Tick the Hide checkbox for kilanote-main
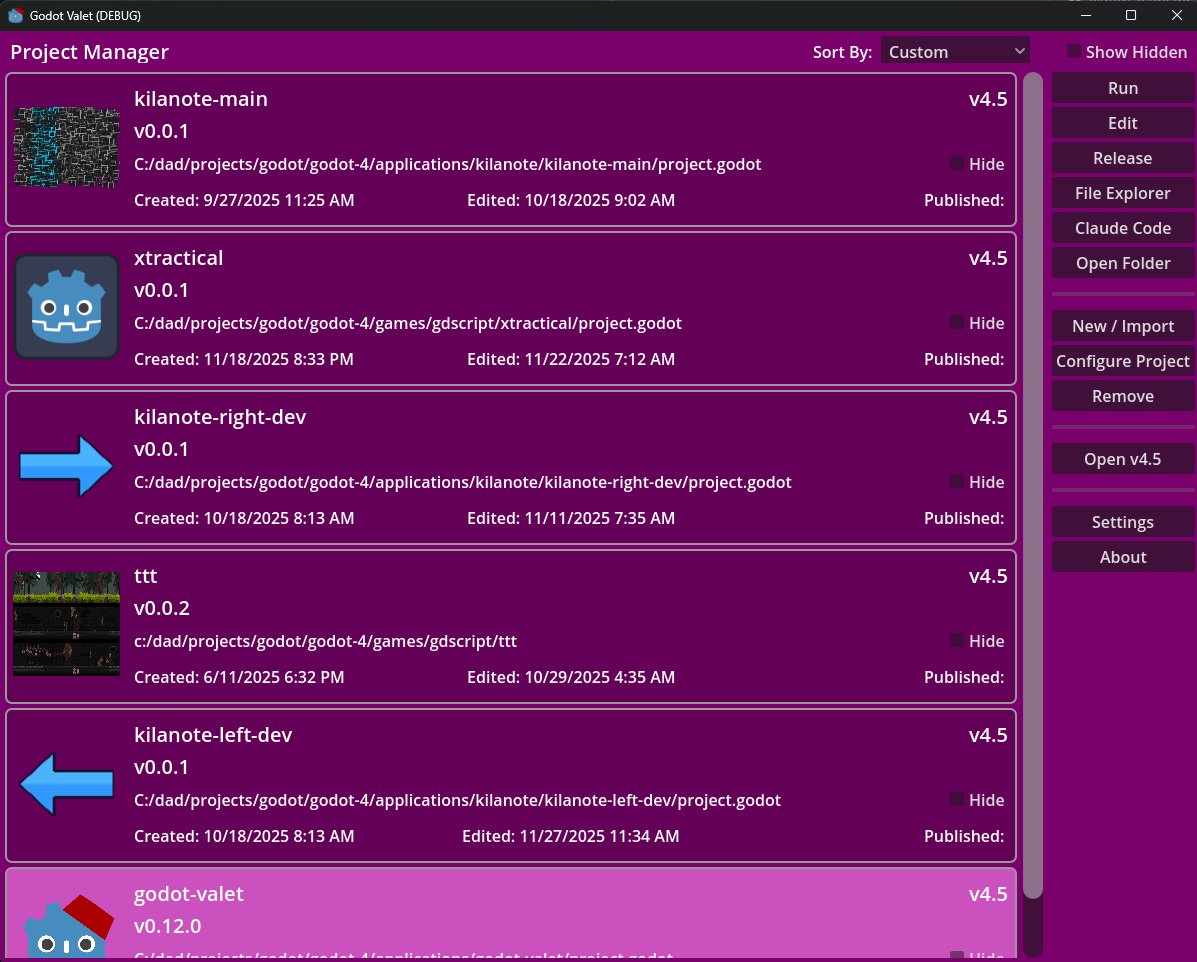 tap(957, 163)
